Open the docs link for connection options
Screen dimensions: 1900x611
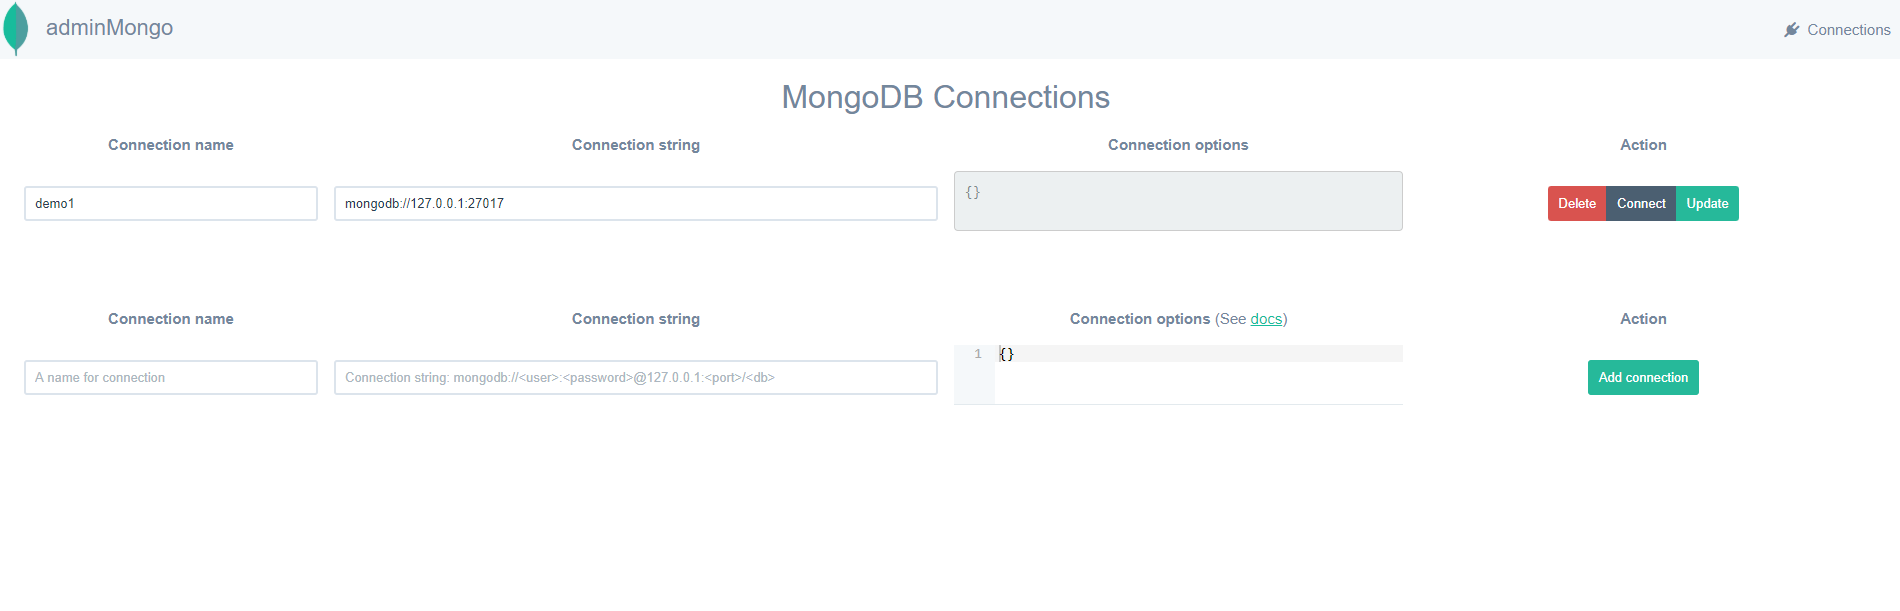tap(1266, 319)
